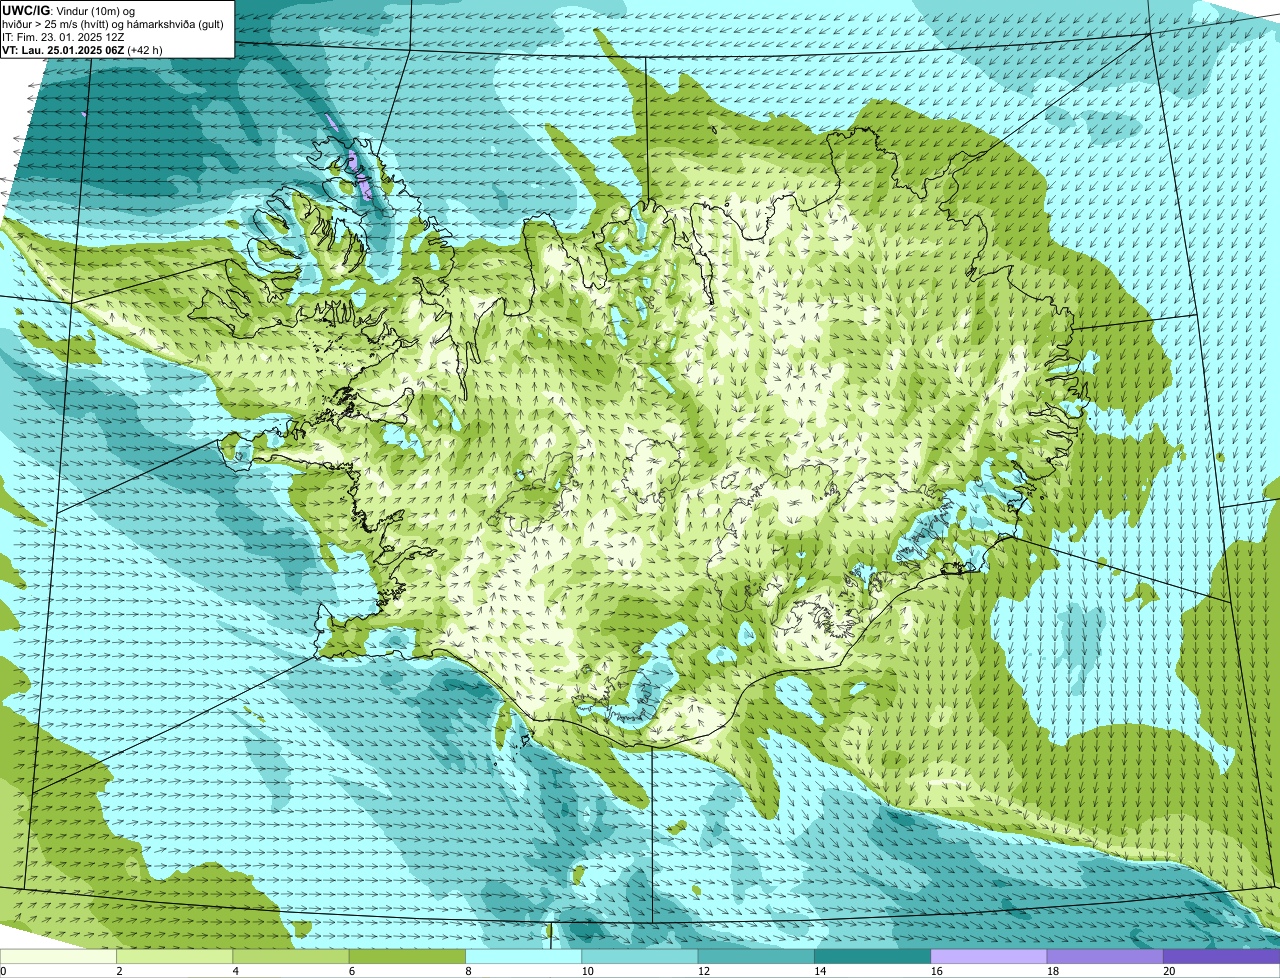Click the legend scale label '18'

tap(1053, 971)
